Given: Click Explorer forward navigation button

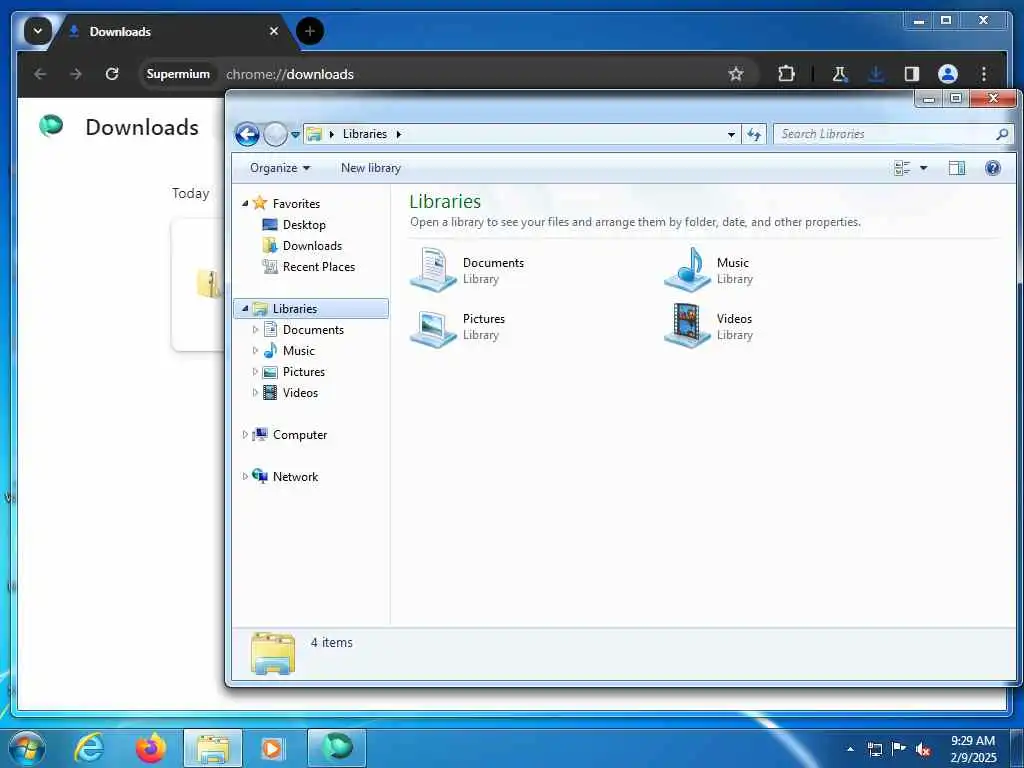Looking at the screenshot, I should pos(276,135).
